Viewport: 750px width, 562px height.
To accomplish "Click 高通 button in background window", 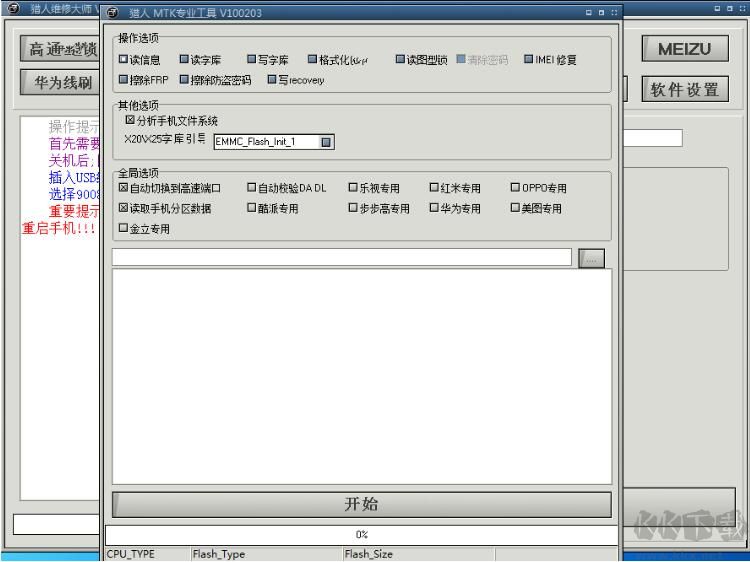I will [61, 48].
